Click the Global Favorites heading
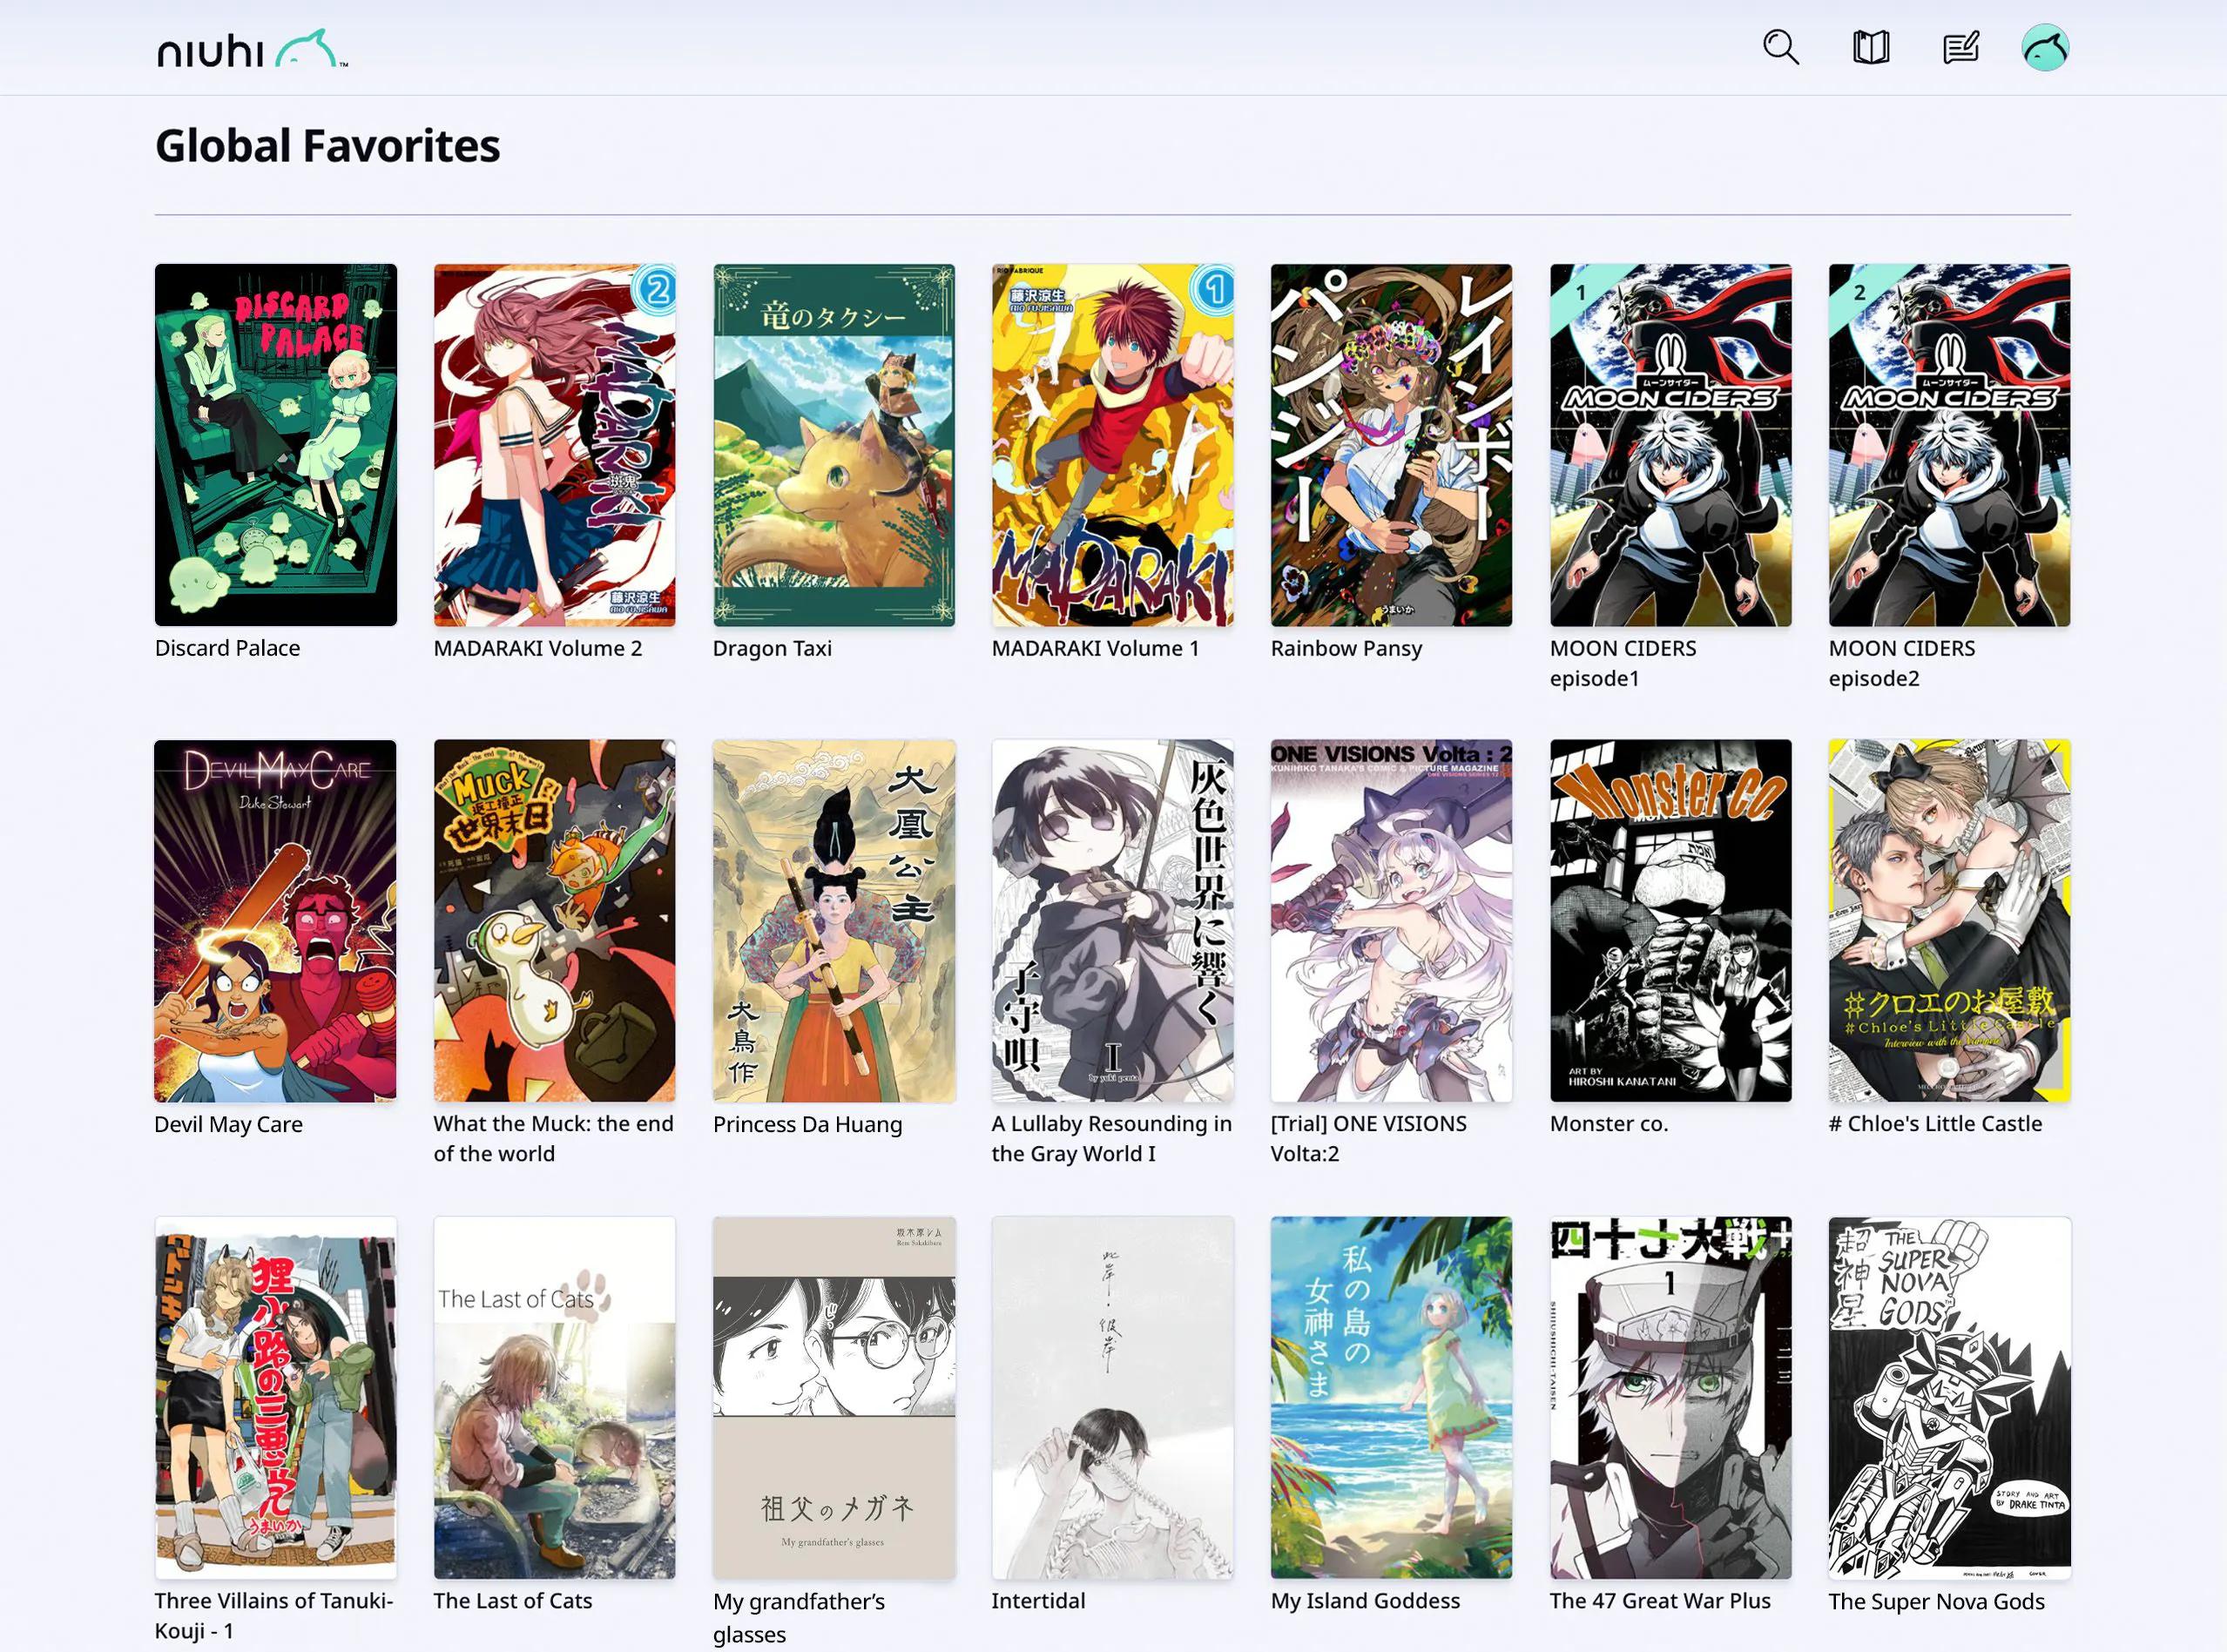 tap(327, 146)
